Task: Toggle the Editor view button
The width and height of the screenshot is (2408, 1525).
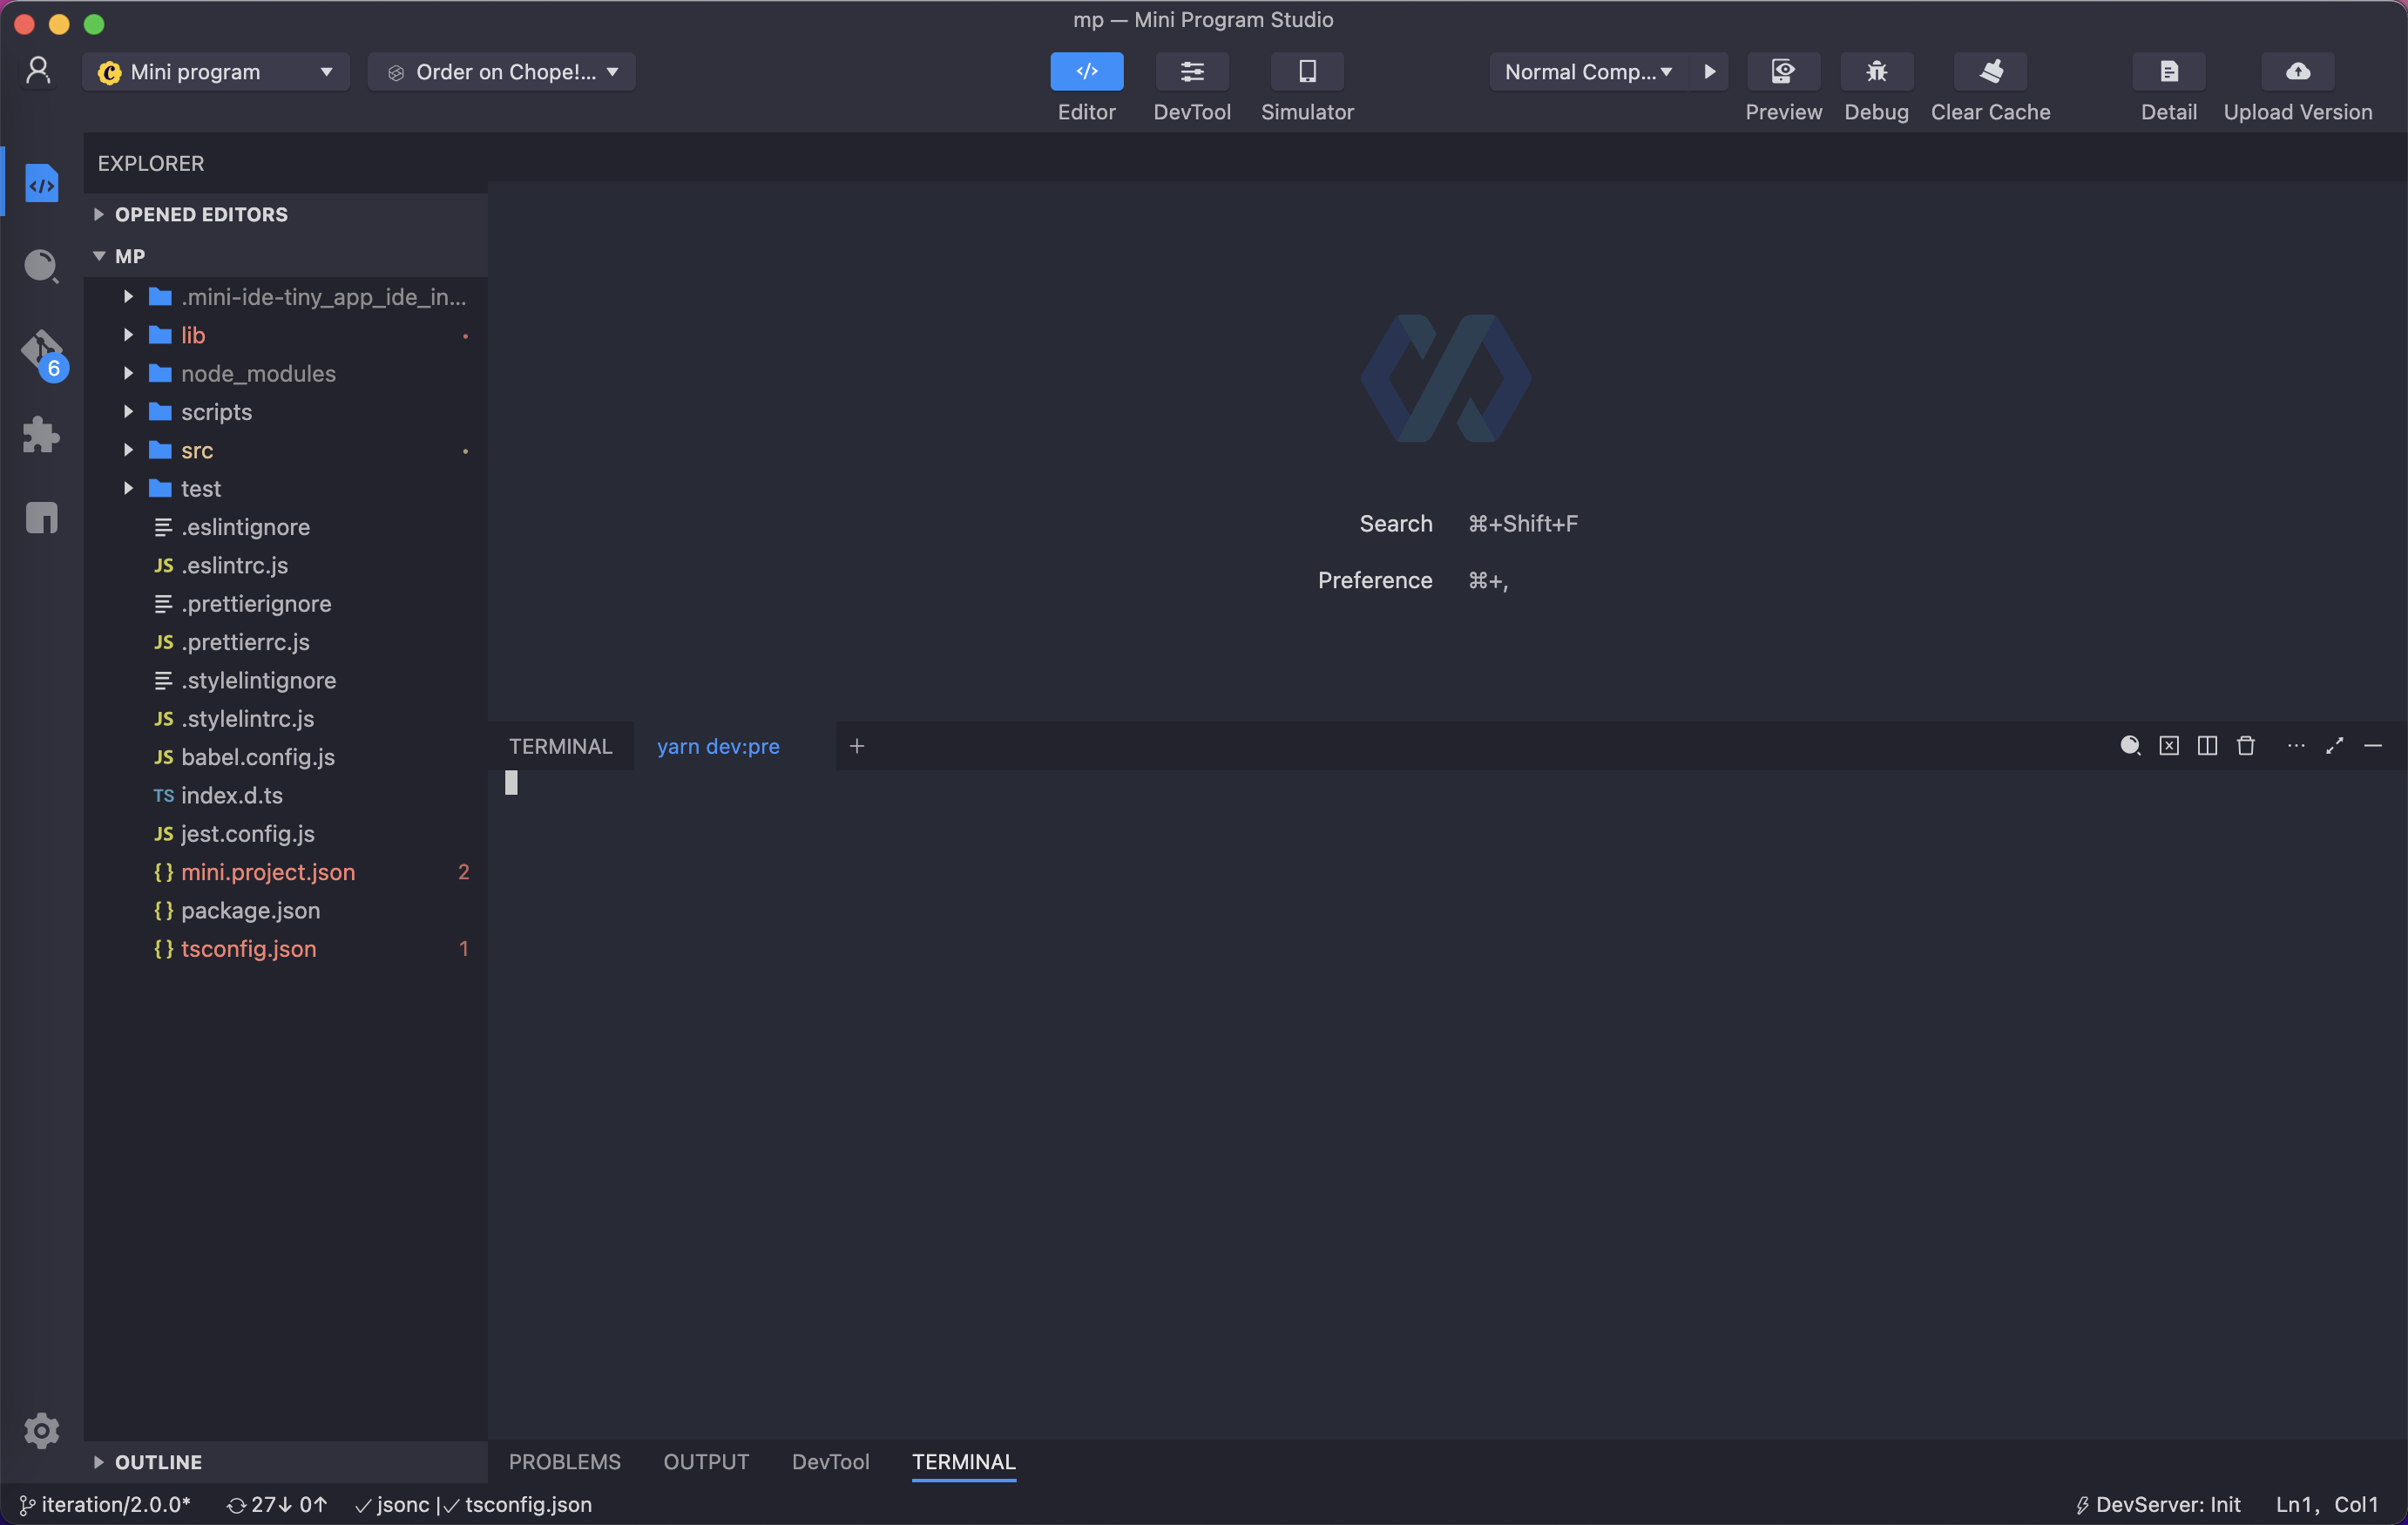Action: coord(1086,71)
